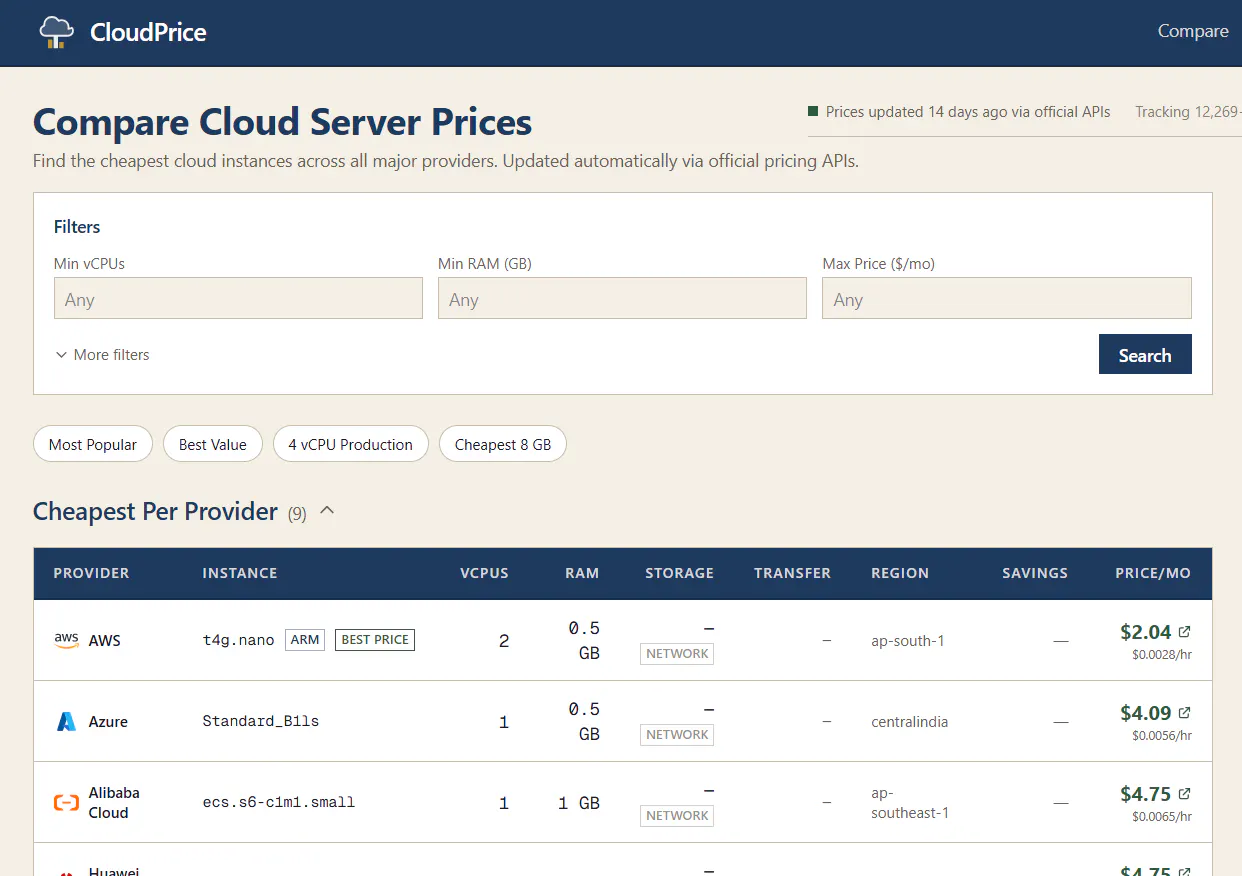1242x876 pixels.
Task: Click the ecs.s6-c1m1.small instance name
Action: point(279,802)
